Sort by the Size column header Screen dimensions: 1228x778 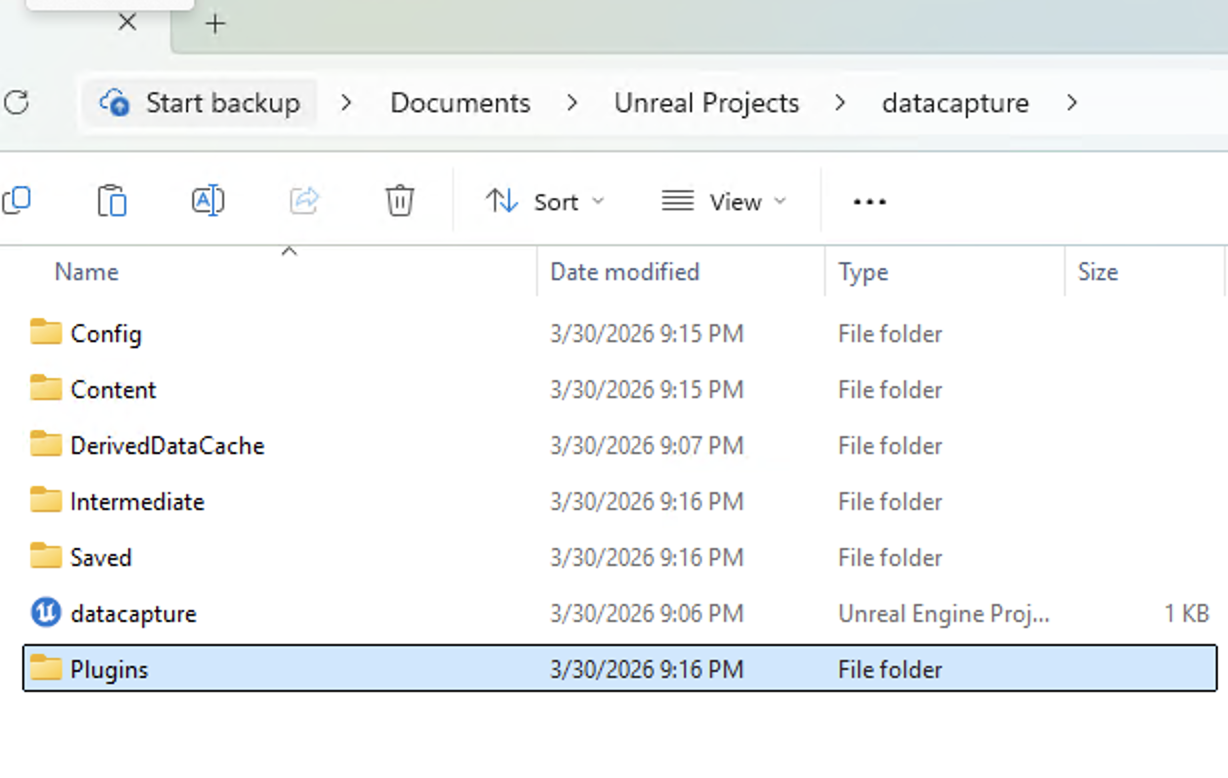click(x=1097, y=271)
